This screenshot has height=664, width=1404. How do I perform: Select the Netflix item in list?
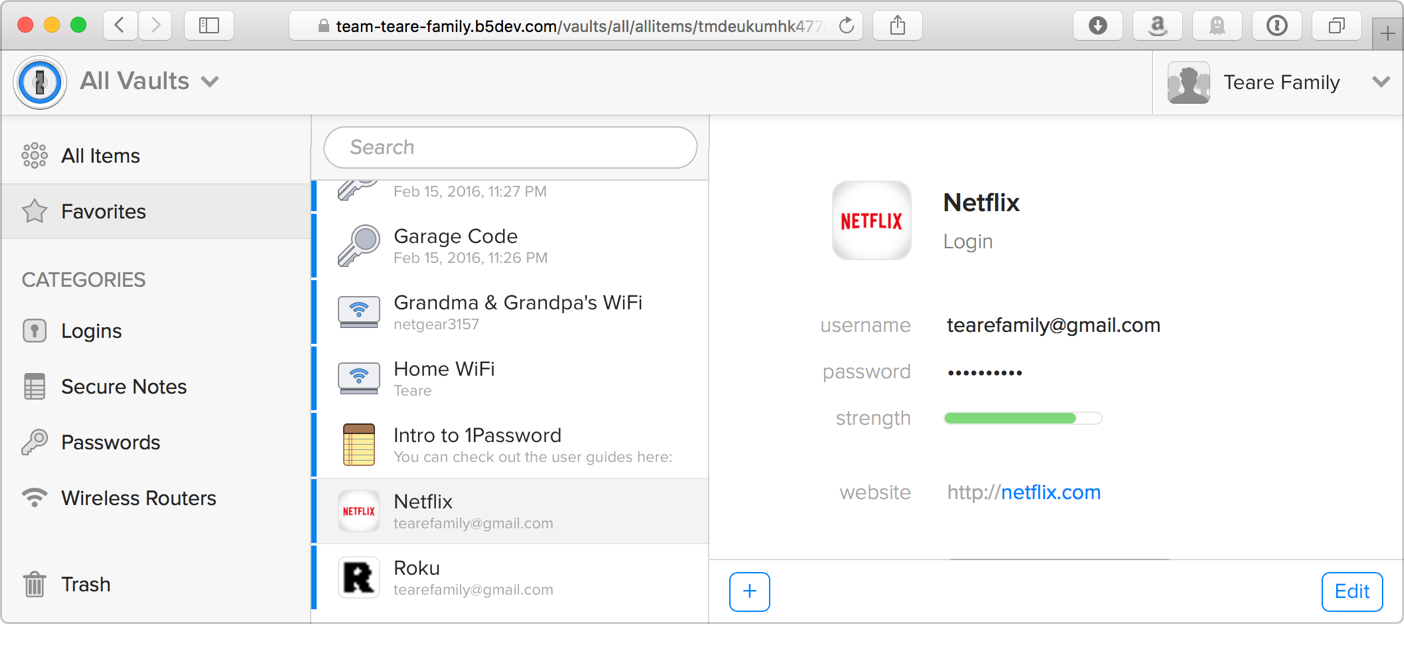[511, 511]
